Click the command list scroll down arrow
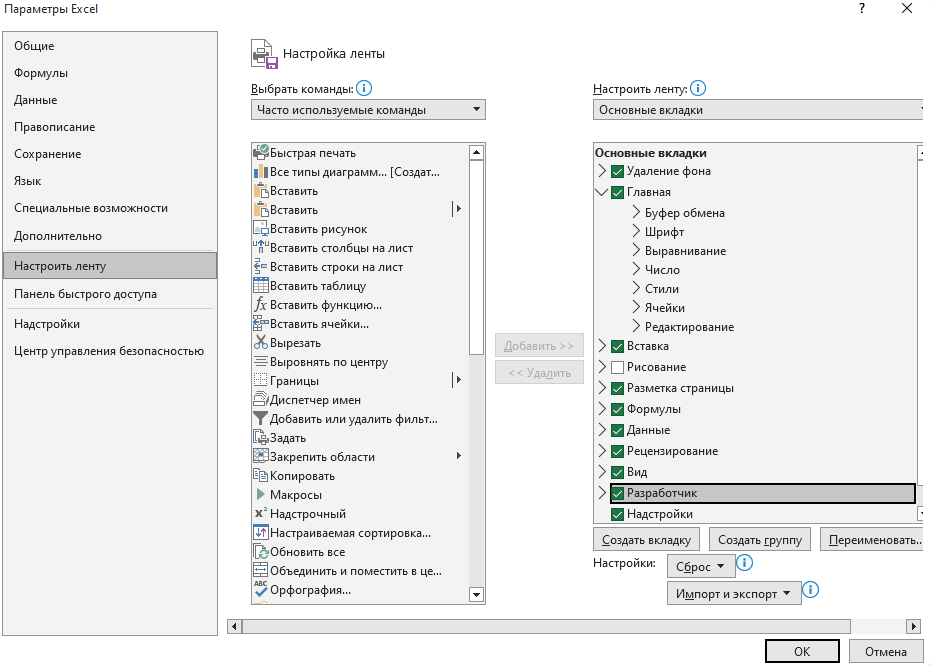Viewport: 930px width, 665px height. click(x=476, y=594)
